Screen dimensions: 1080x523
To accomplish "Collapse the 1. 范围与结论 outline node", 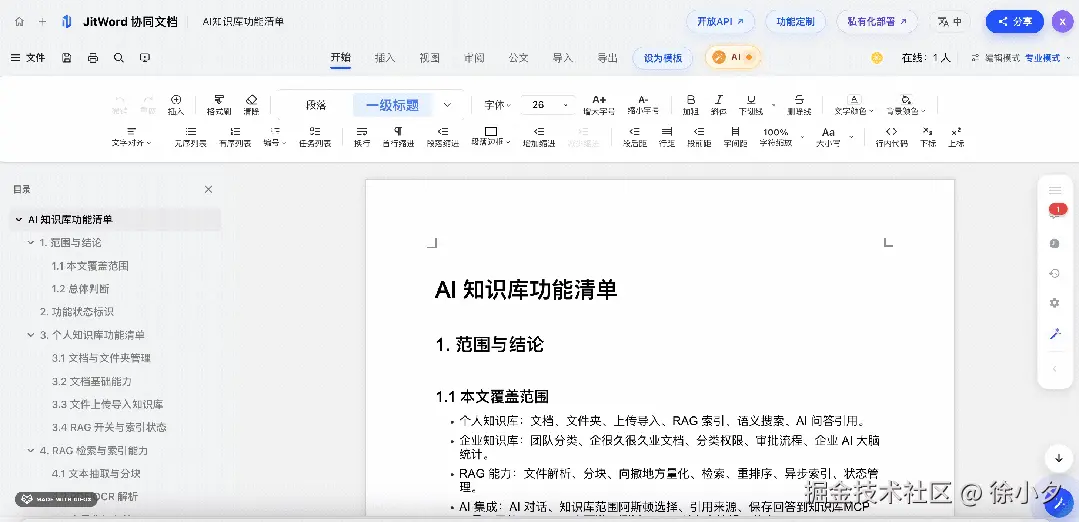I will 31,243.
